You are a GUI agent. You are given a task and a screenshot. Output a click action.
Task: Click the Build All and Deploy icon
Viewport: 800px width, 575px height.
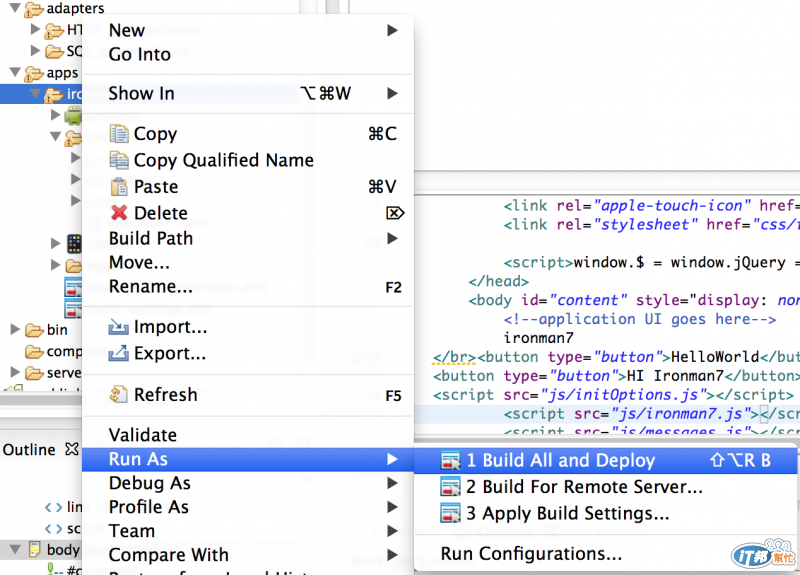click(450, 461)
